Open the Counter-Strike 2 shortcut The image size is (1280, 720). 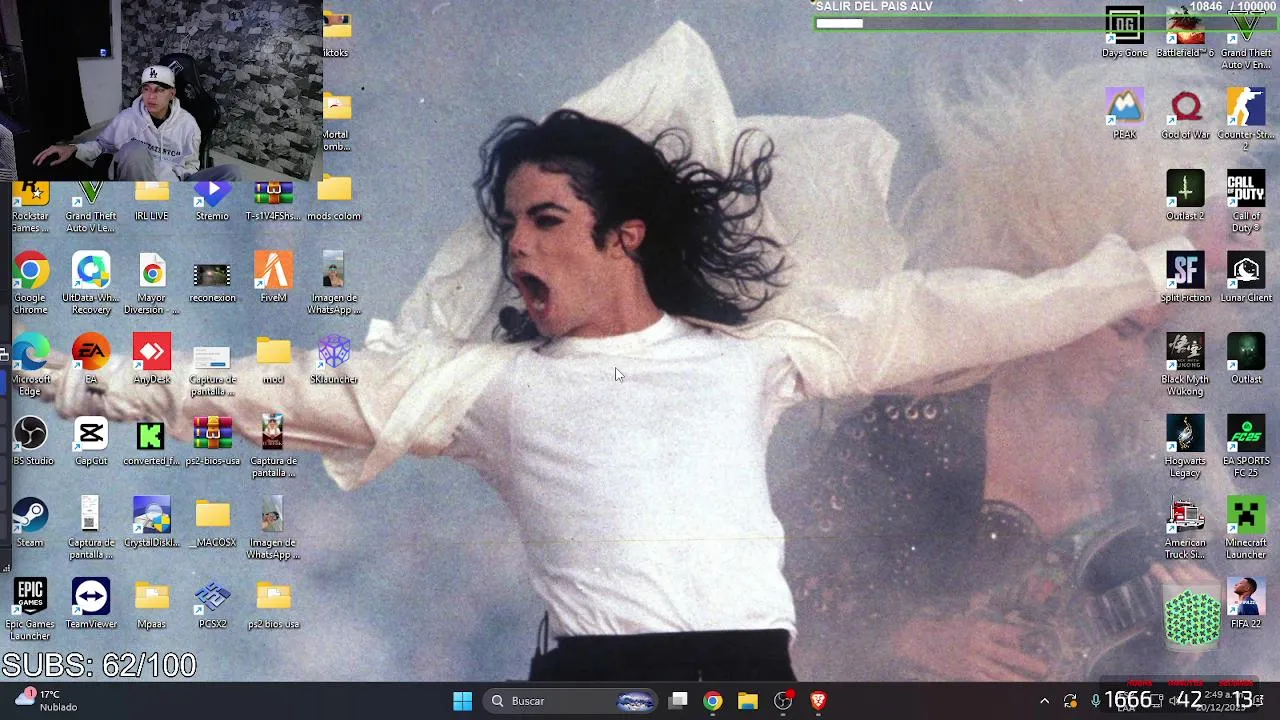[x=1246, y=120]
